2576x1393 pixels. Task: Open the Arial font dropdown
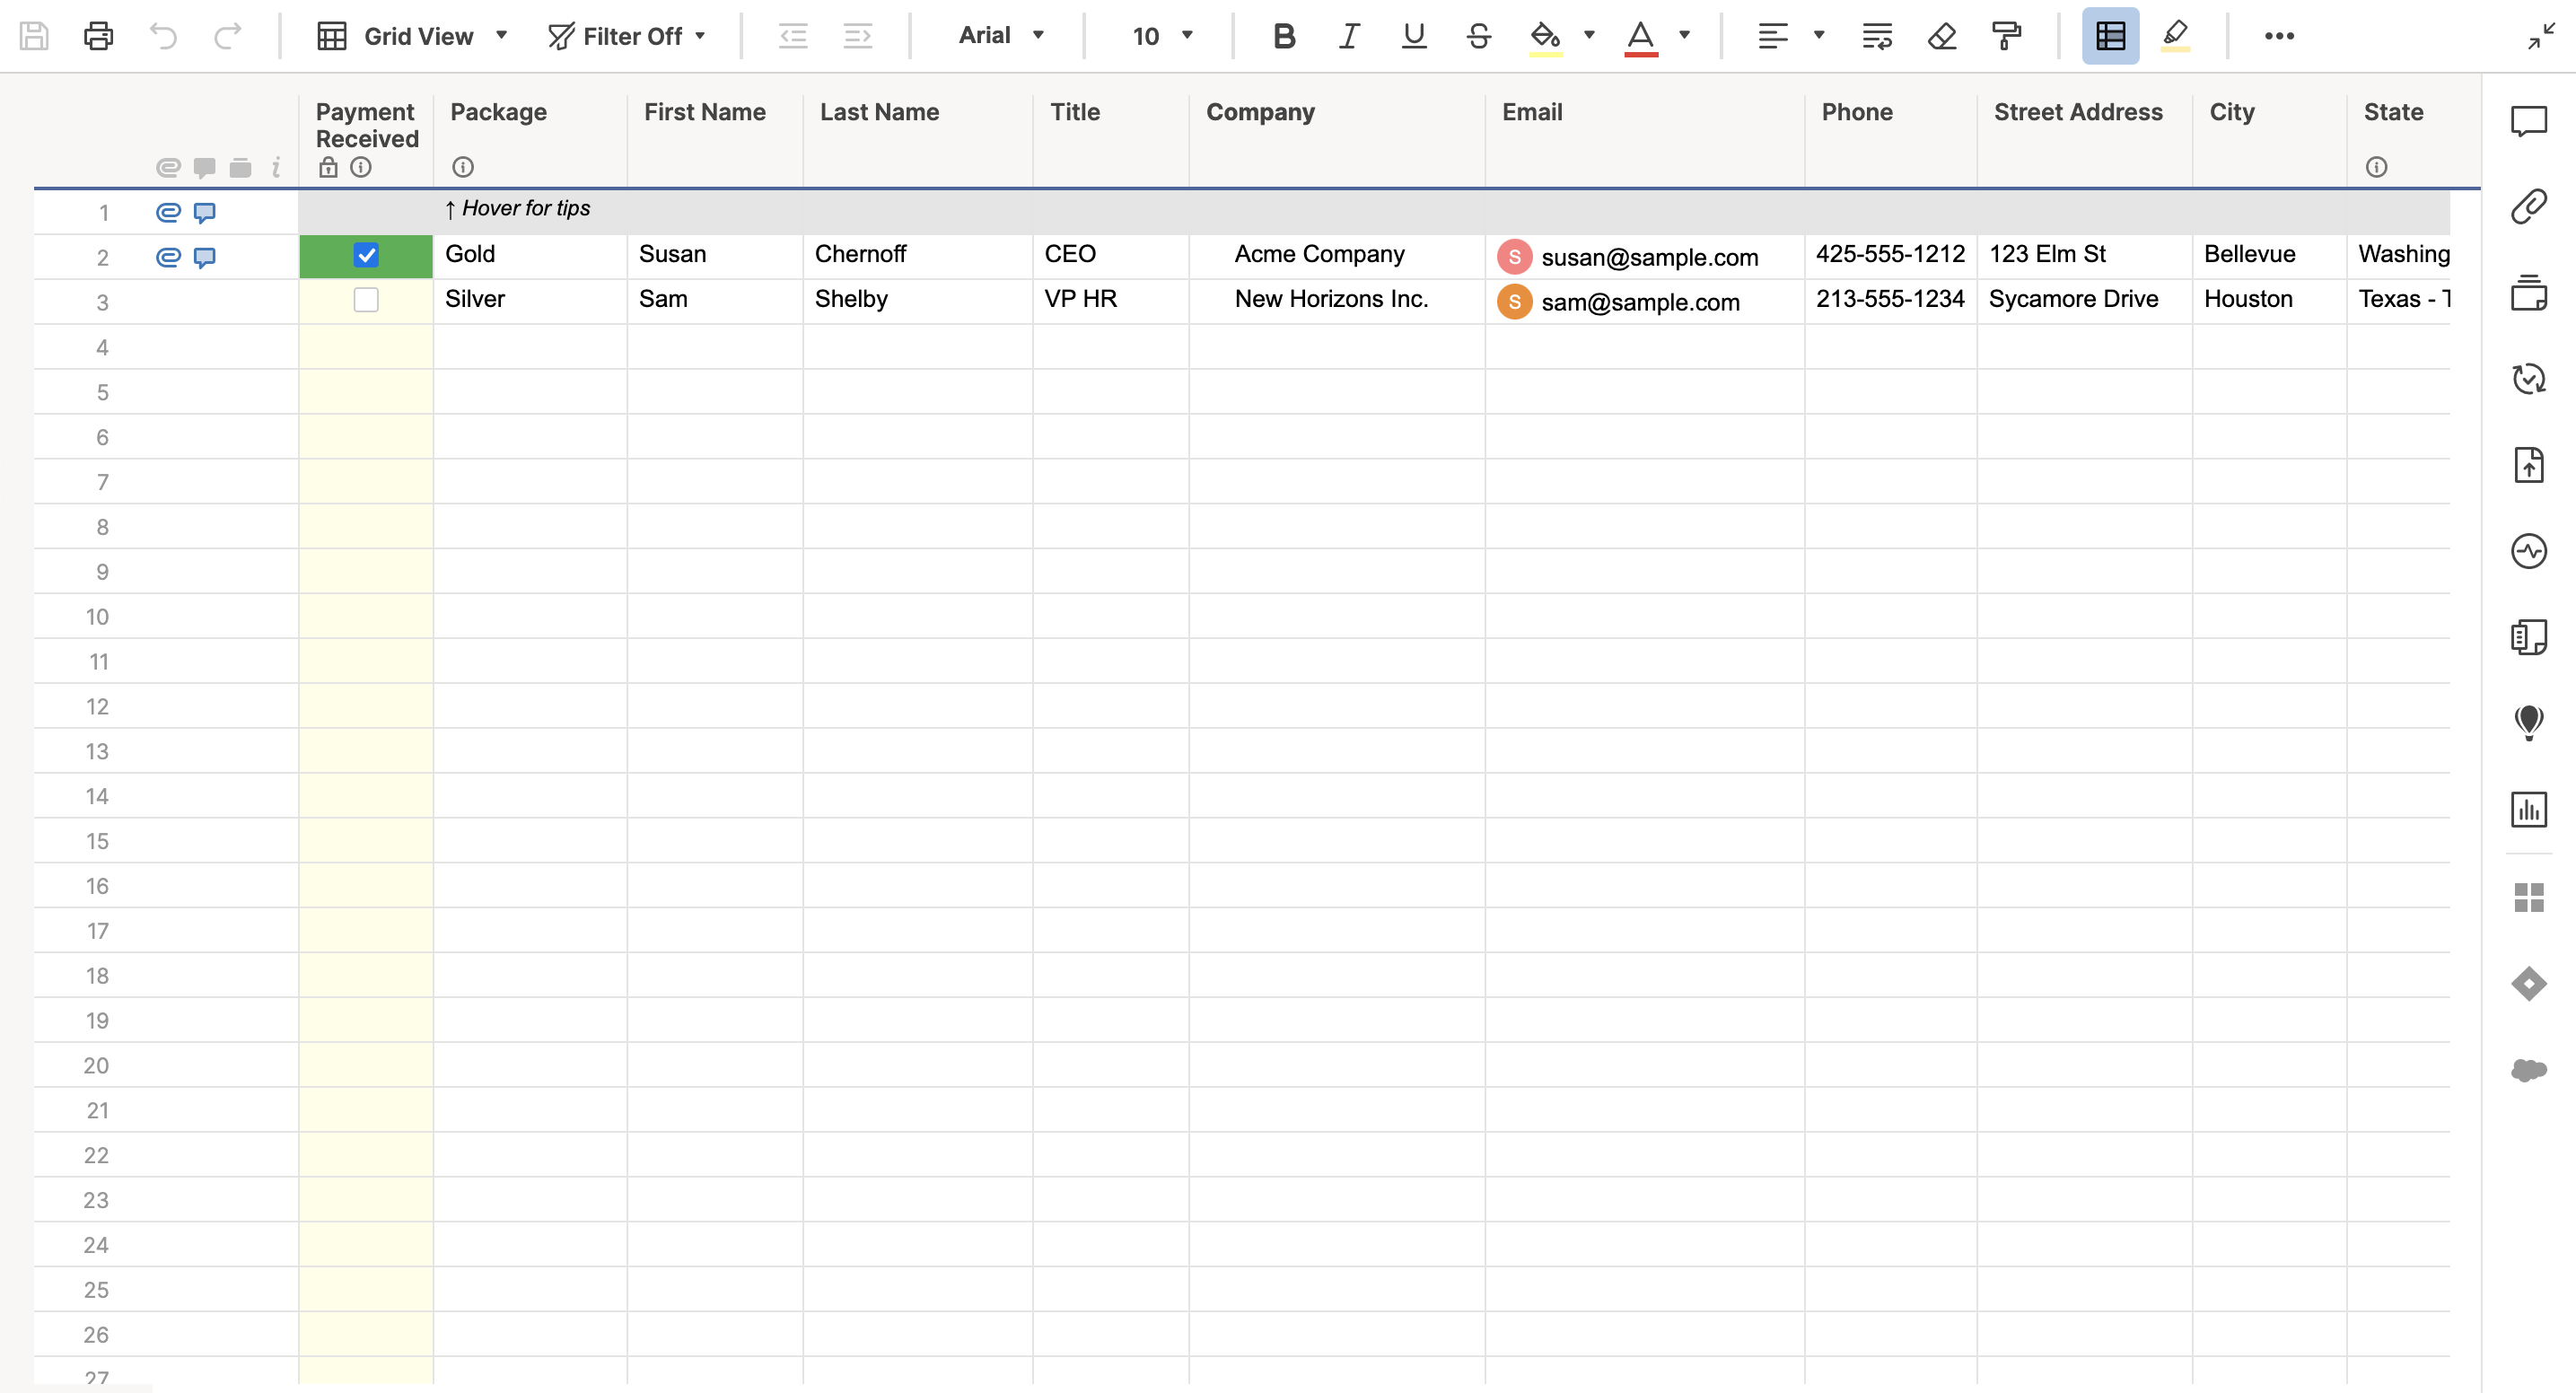1000,36
